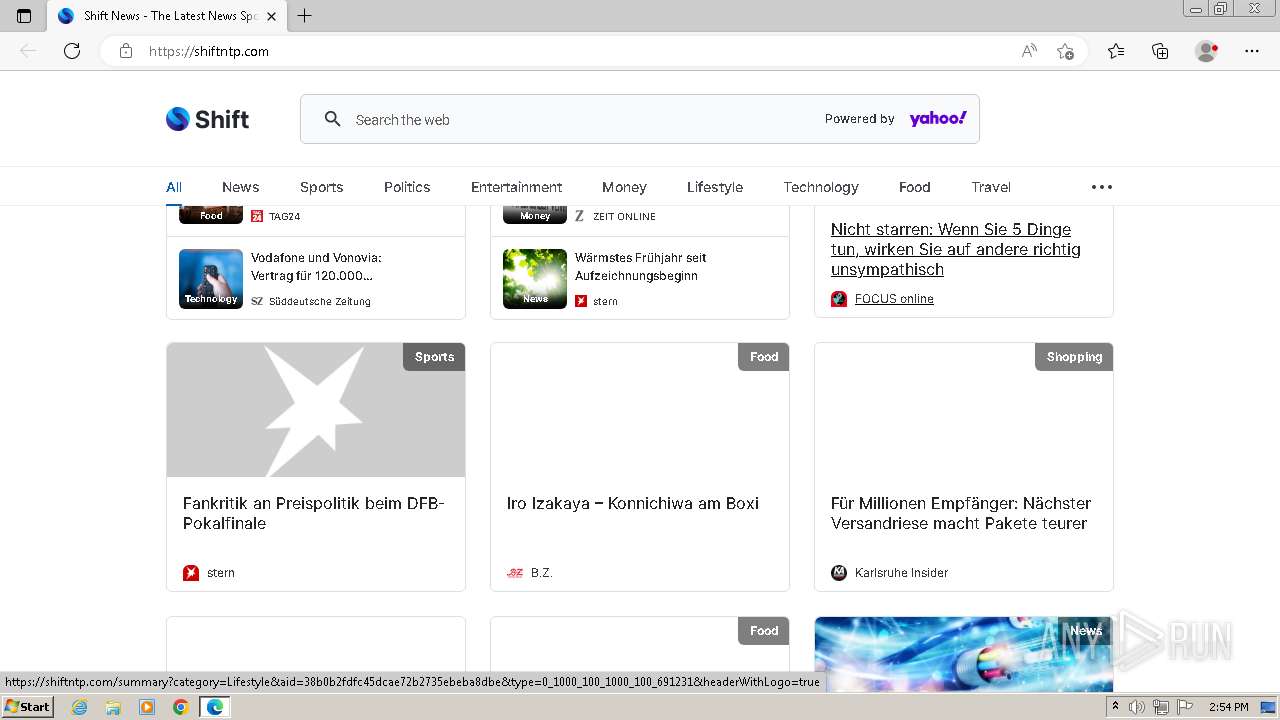This screenshot has height=720, width=1280.
Task: Click the Shift logo
Action: [207, 119]
